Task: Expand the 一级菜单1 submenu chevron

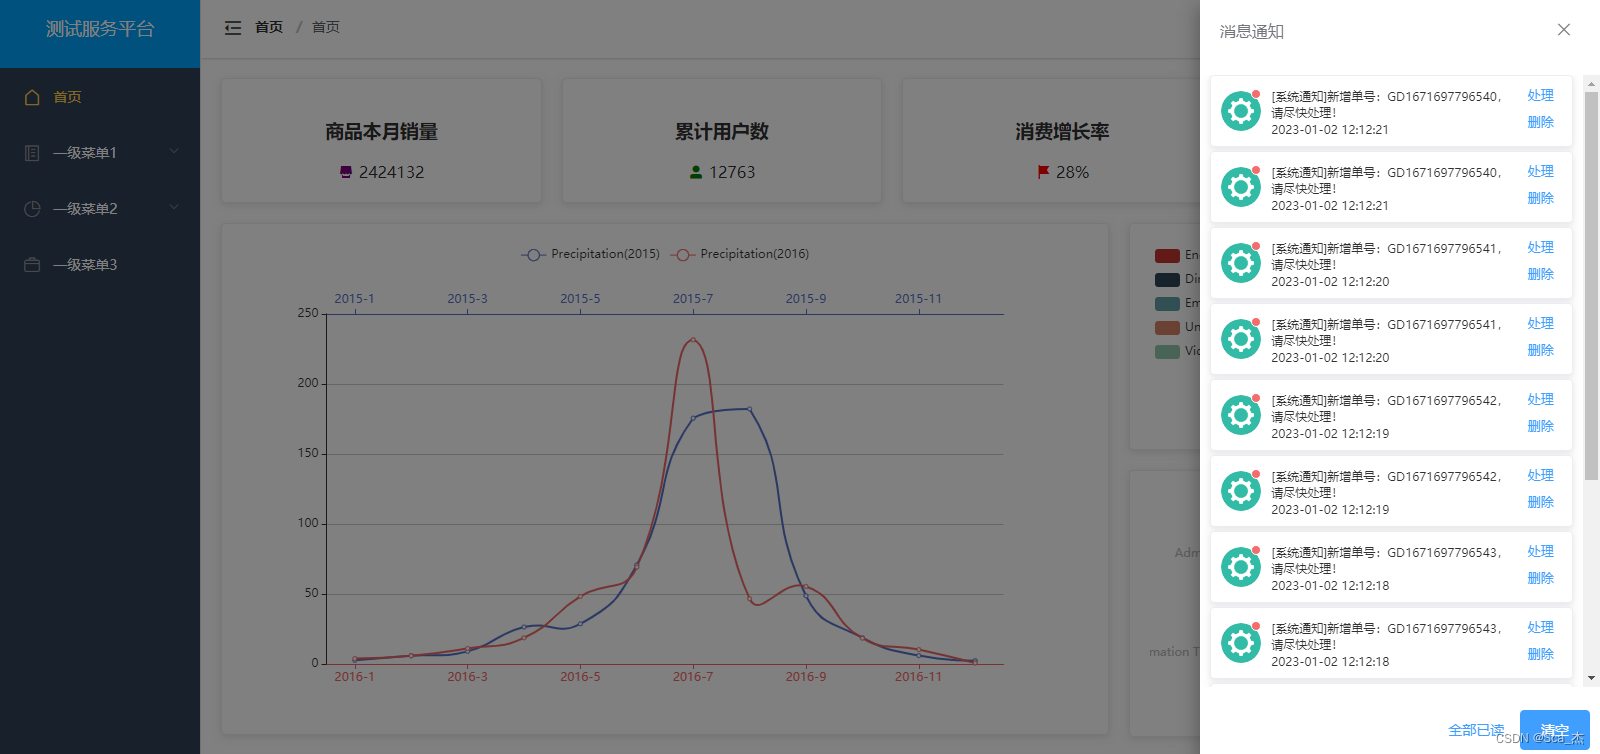Action: [x=174, y=152]
